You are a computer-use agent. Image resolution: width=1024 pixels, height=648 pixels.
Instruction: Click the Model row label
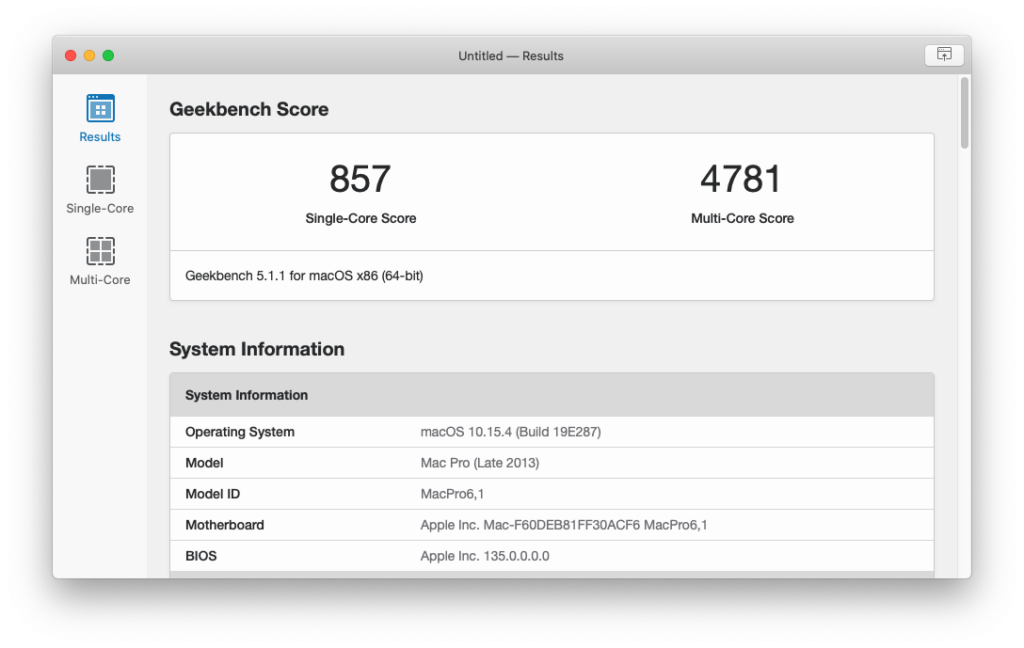pyautogui.click(x=204, y=463)
